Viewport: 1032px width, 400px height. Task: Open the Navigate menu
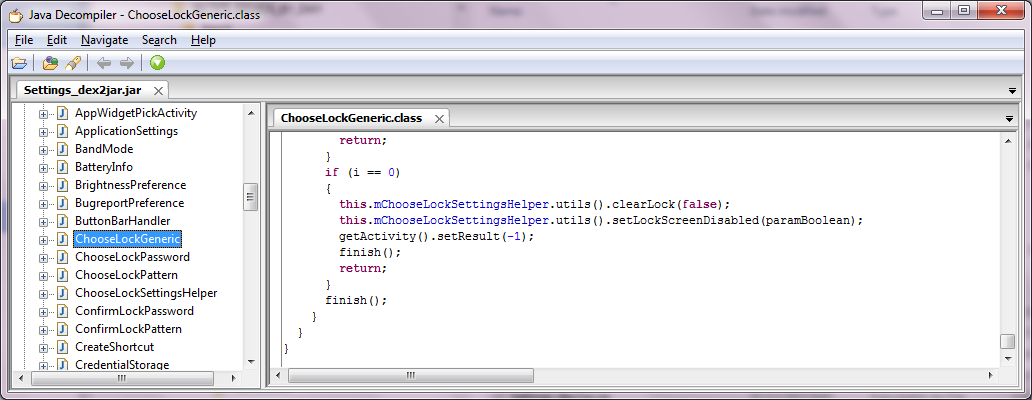pos(104,40)
